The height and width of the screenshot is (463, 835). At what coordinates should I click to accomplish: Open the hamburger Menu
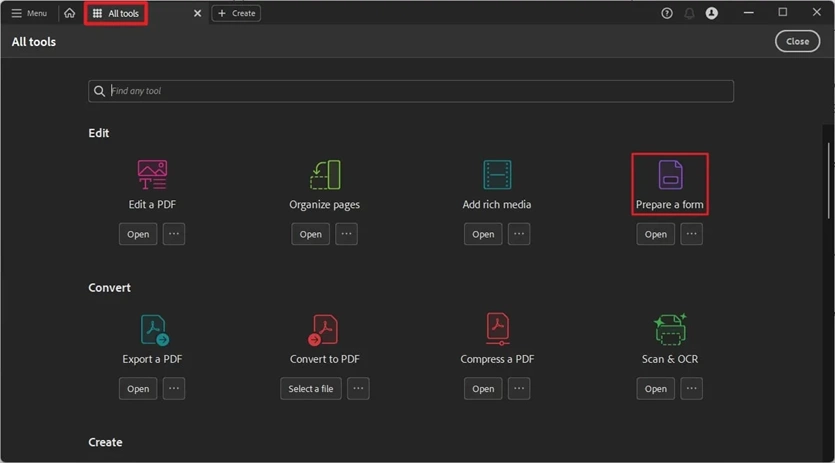coord(29,13)
